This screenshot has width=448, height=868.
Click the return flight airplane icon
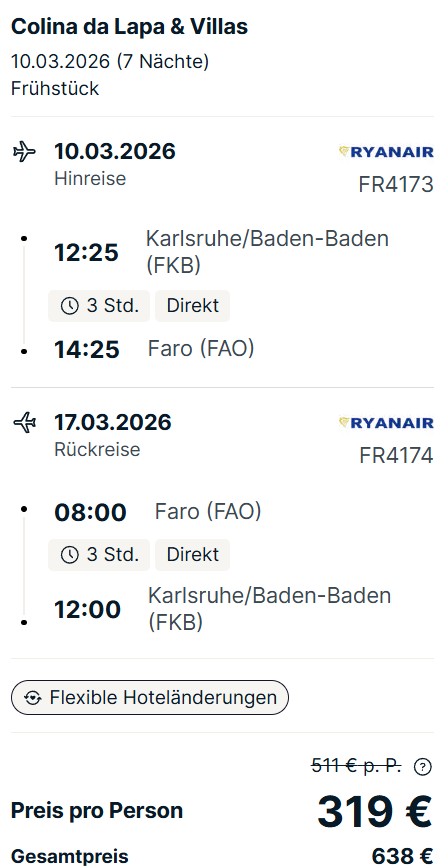tap(24, 422)
